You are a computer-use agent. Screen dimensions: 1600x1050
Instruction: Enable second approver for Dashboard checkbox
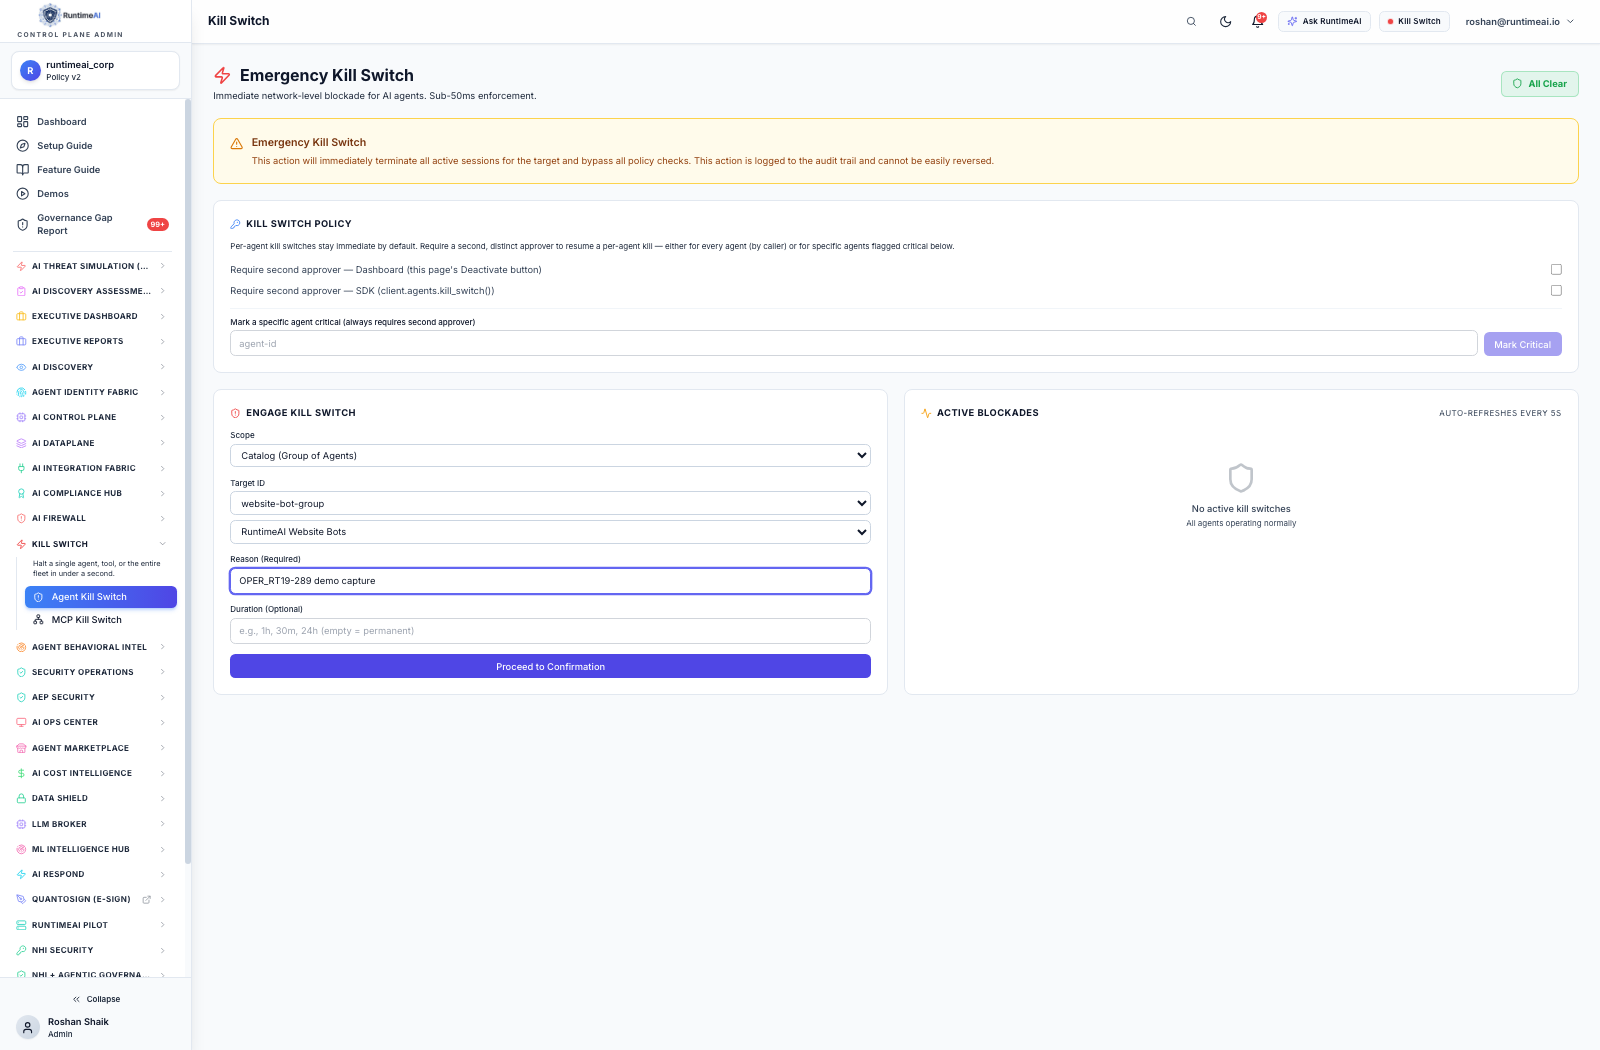coord(1556,269)
